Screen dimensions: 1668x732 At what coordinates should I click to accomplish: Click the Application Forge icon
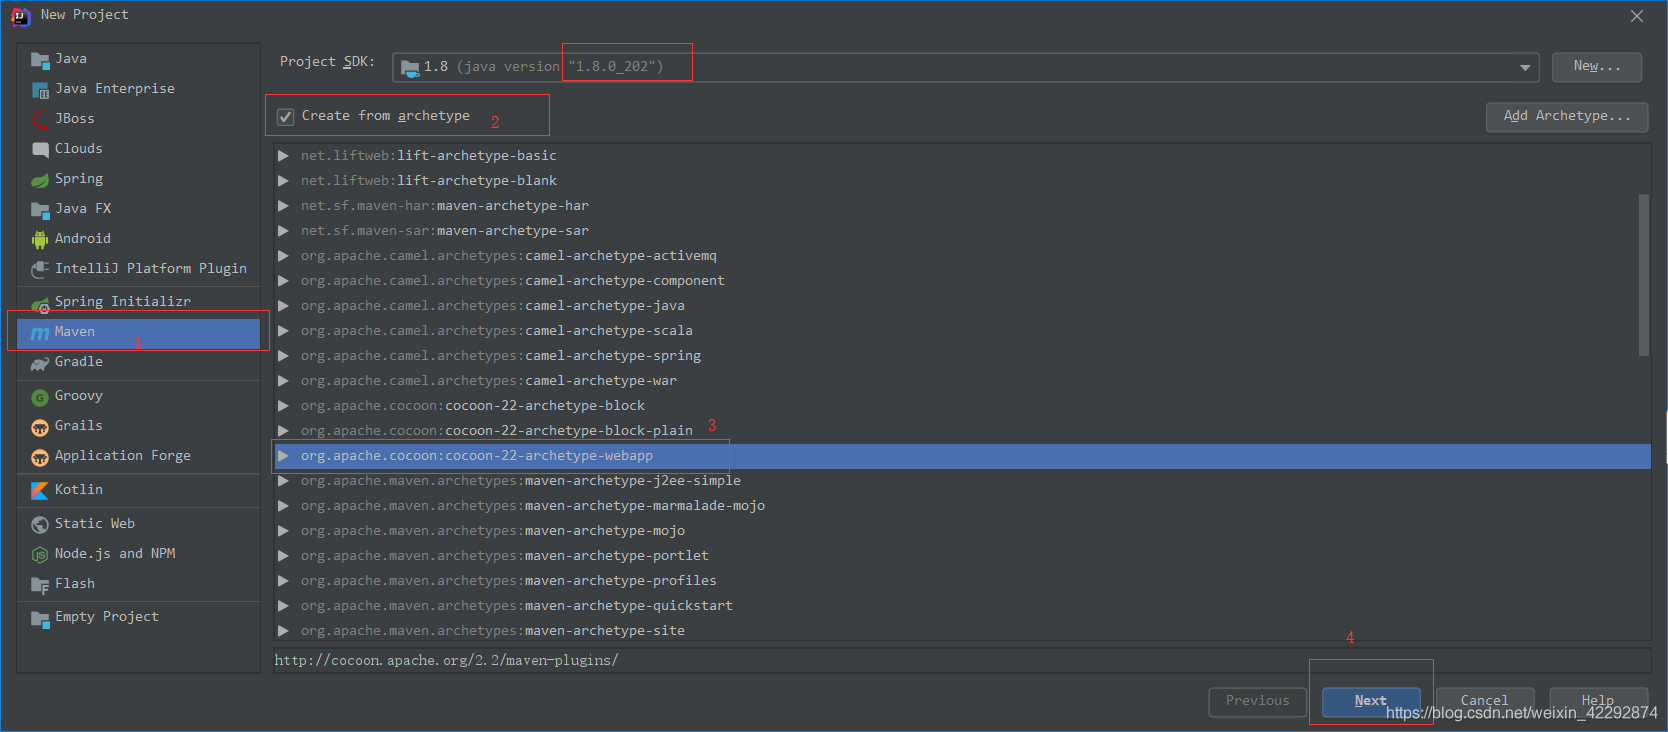(x=40, y=457)
